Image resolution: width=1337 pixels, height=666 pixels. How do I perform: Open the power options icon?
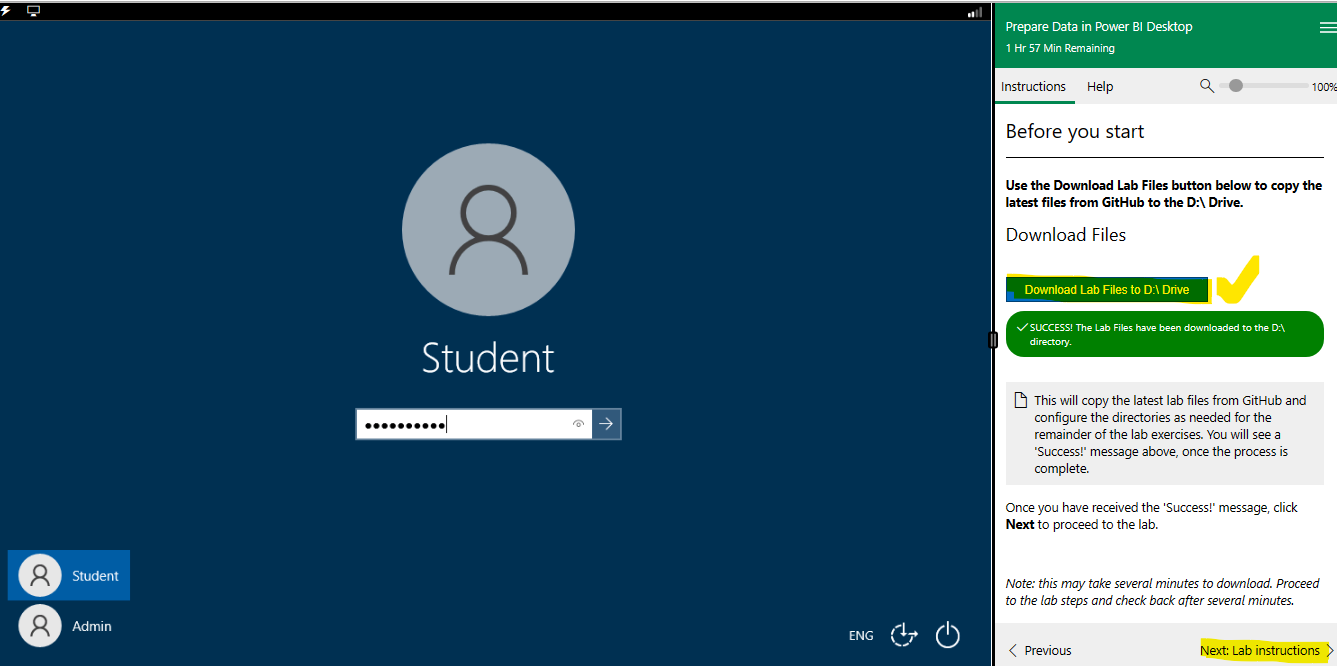coord(948,635)
